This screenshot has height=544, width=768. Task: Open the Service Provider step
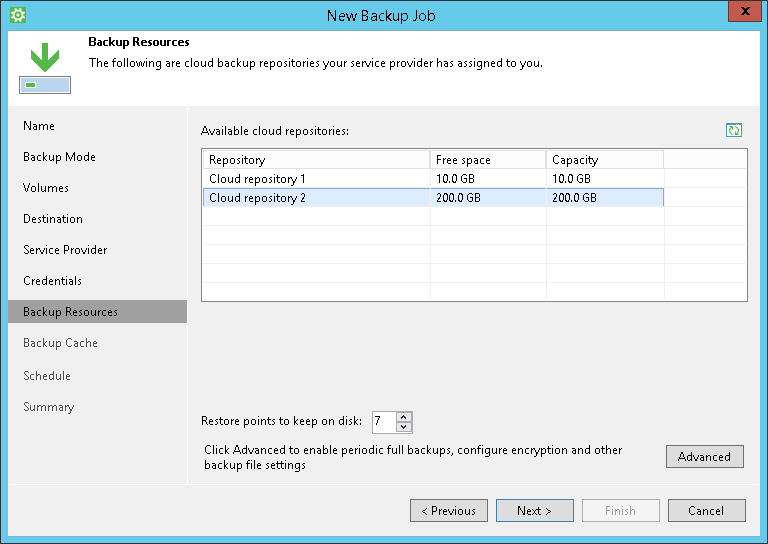tap(65, 250)
